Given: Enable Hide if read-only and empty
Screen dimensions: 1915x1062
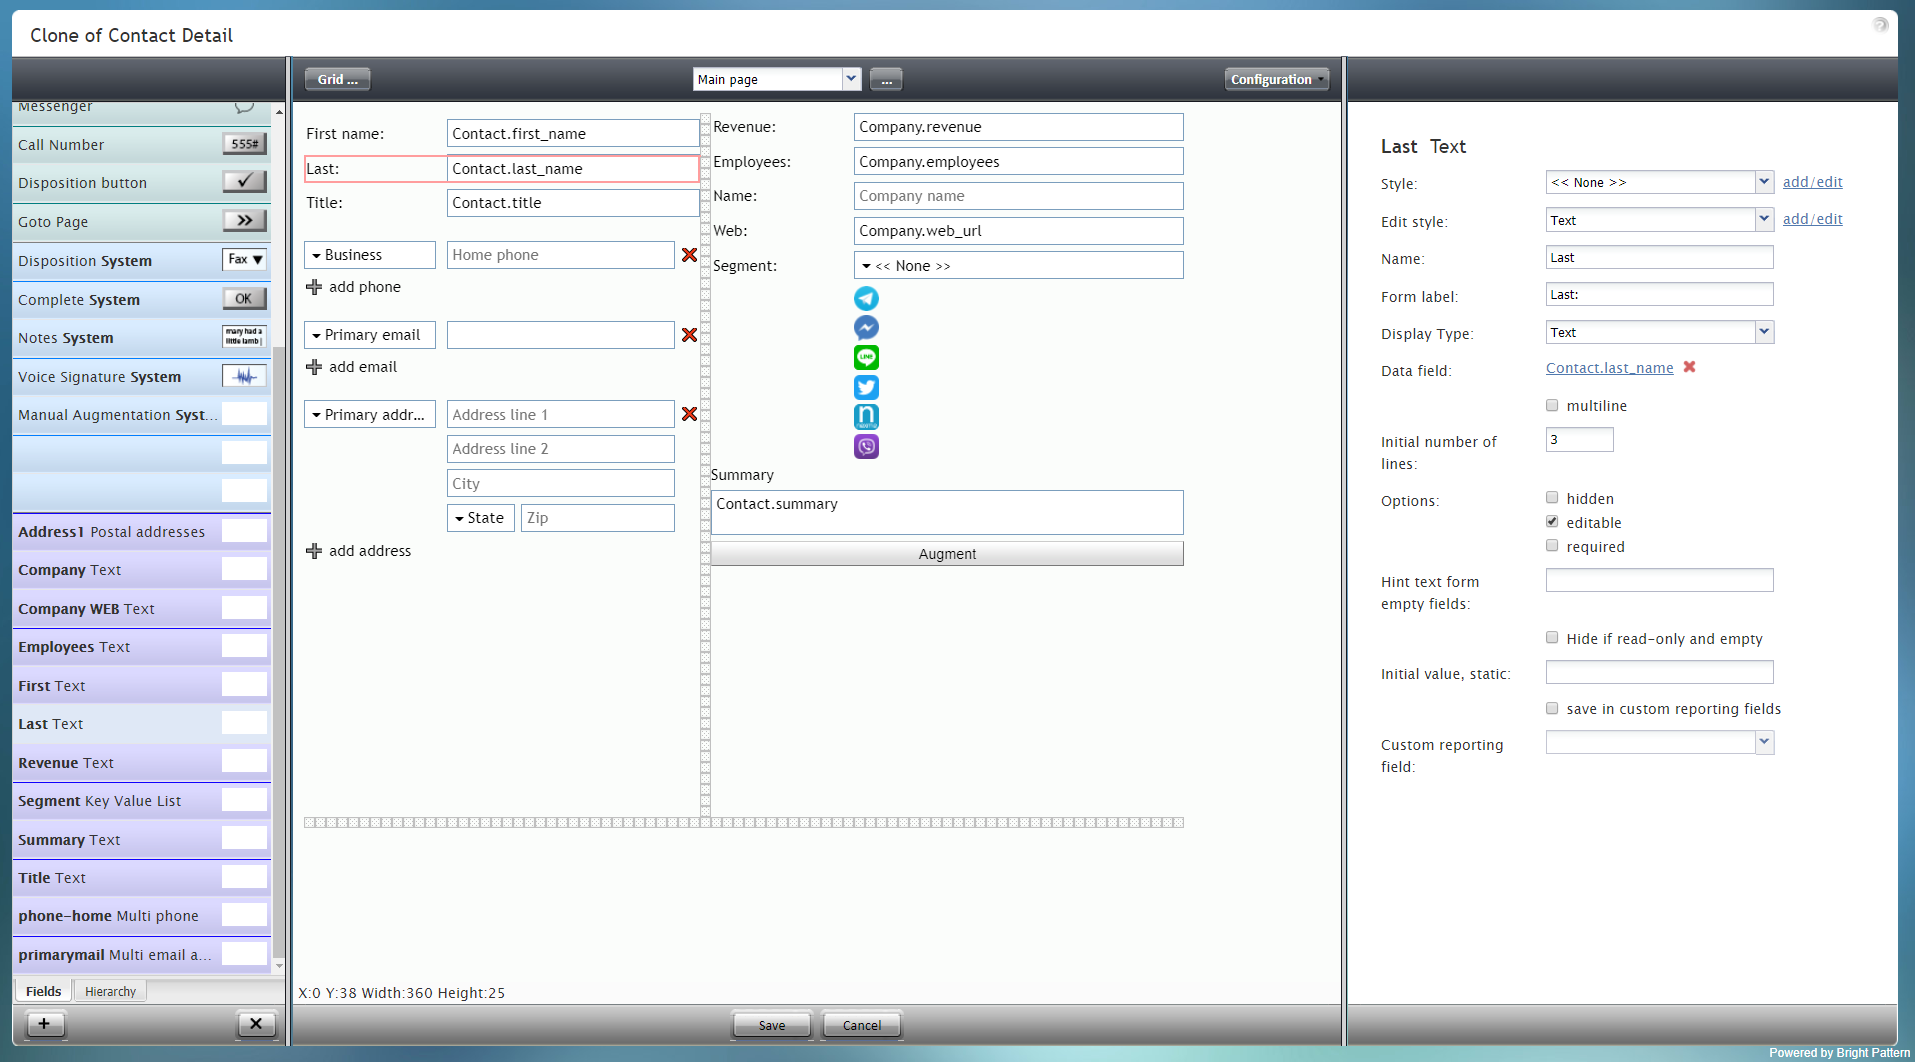Looking at the screenshot, I should point(1552,637).
